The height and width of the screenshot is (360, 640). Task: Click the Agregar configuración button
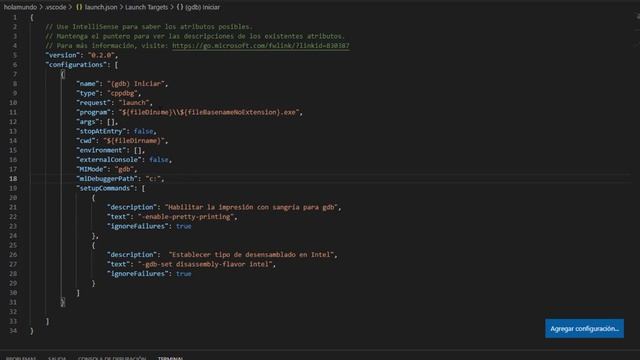coord(584,329)
